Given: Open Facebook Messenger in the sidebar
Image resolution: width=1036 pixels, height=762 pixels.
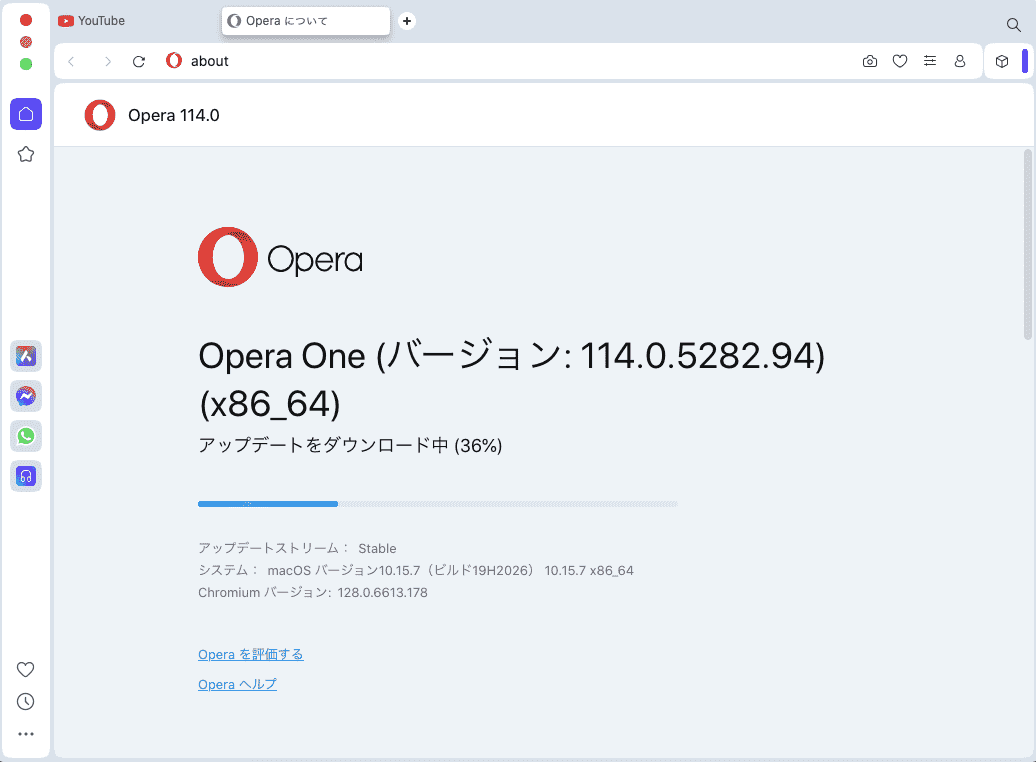Looking at the screenshot, I should (x=25, y=396).
